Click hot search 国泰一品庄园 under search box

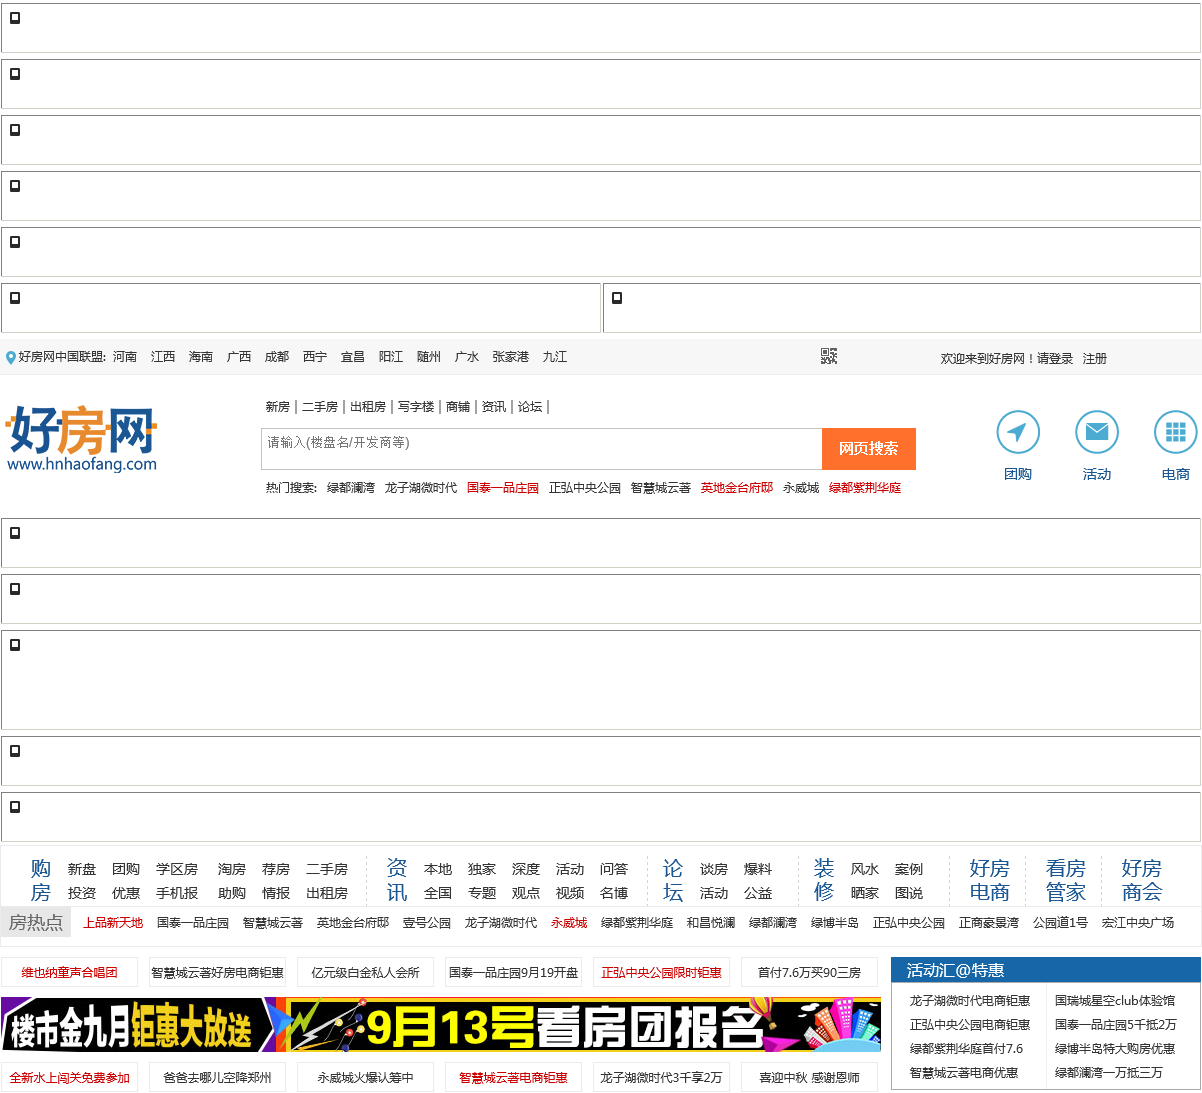pyautogui.click(x=503, y=488)
